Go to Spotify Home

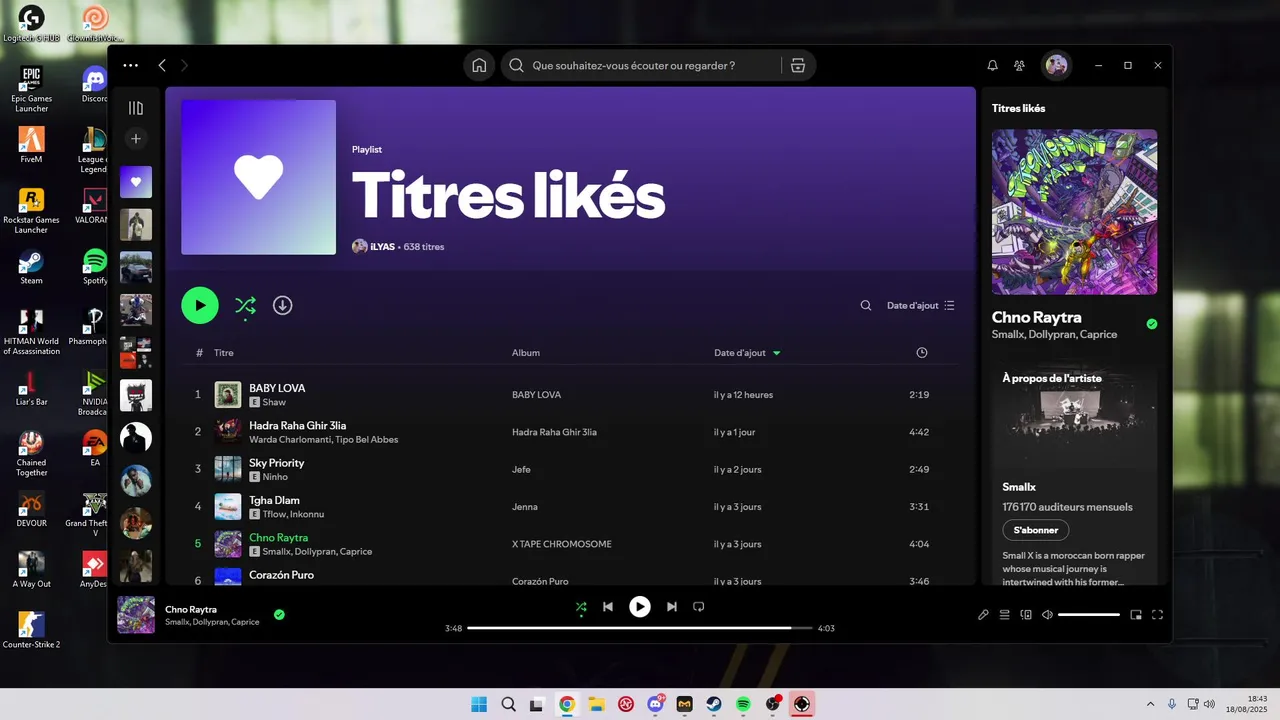pos(479,65)
